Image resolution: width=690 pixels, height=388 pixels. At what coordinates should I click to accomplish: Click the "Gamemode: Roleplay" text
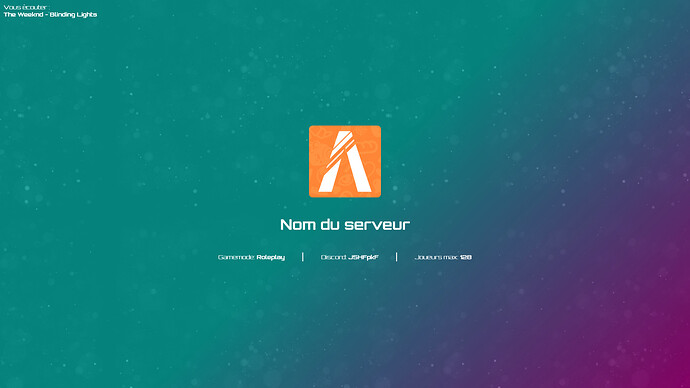pos(251,257)
